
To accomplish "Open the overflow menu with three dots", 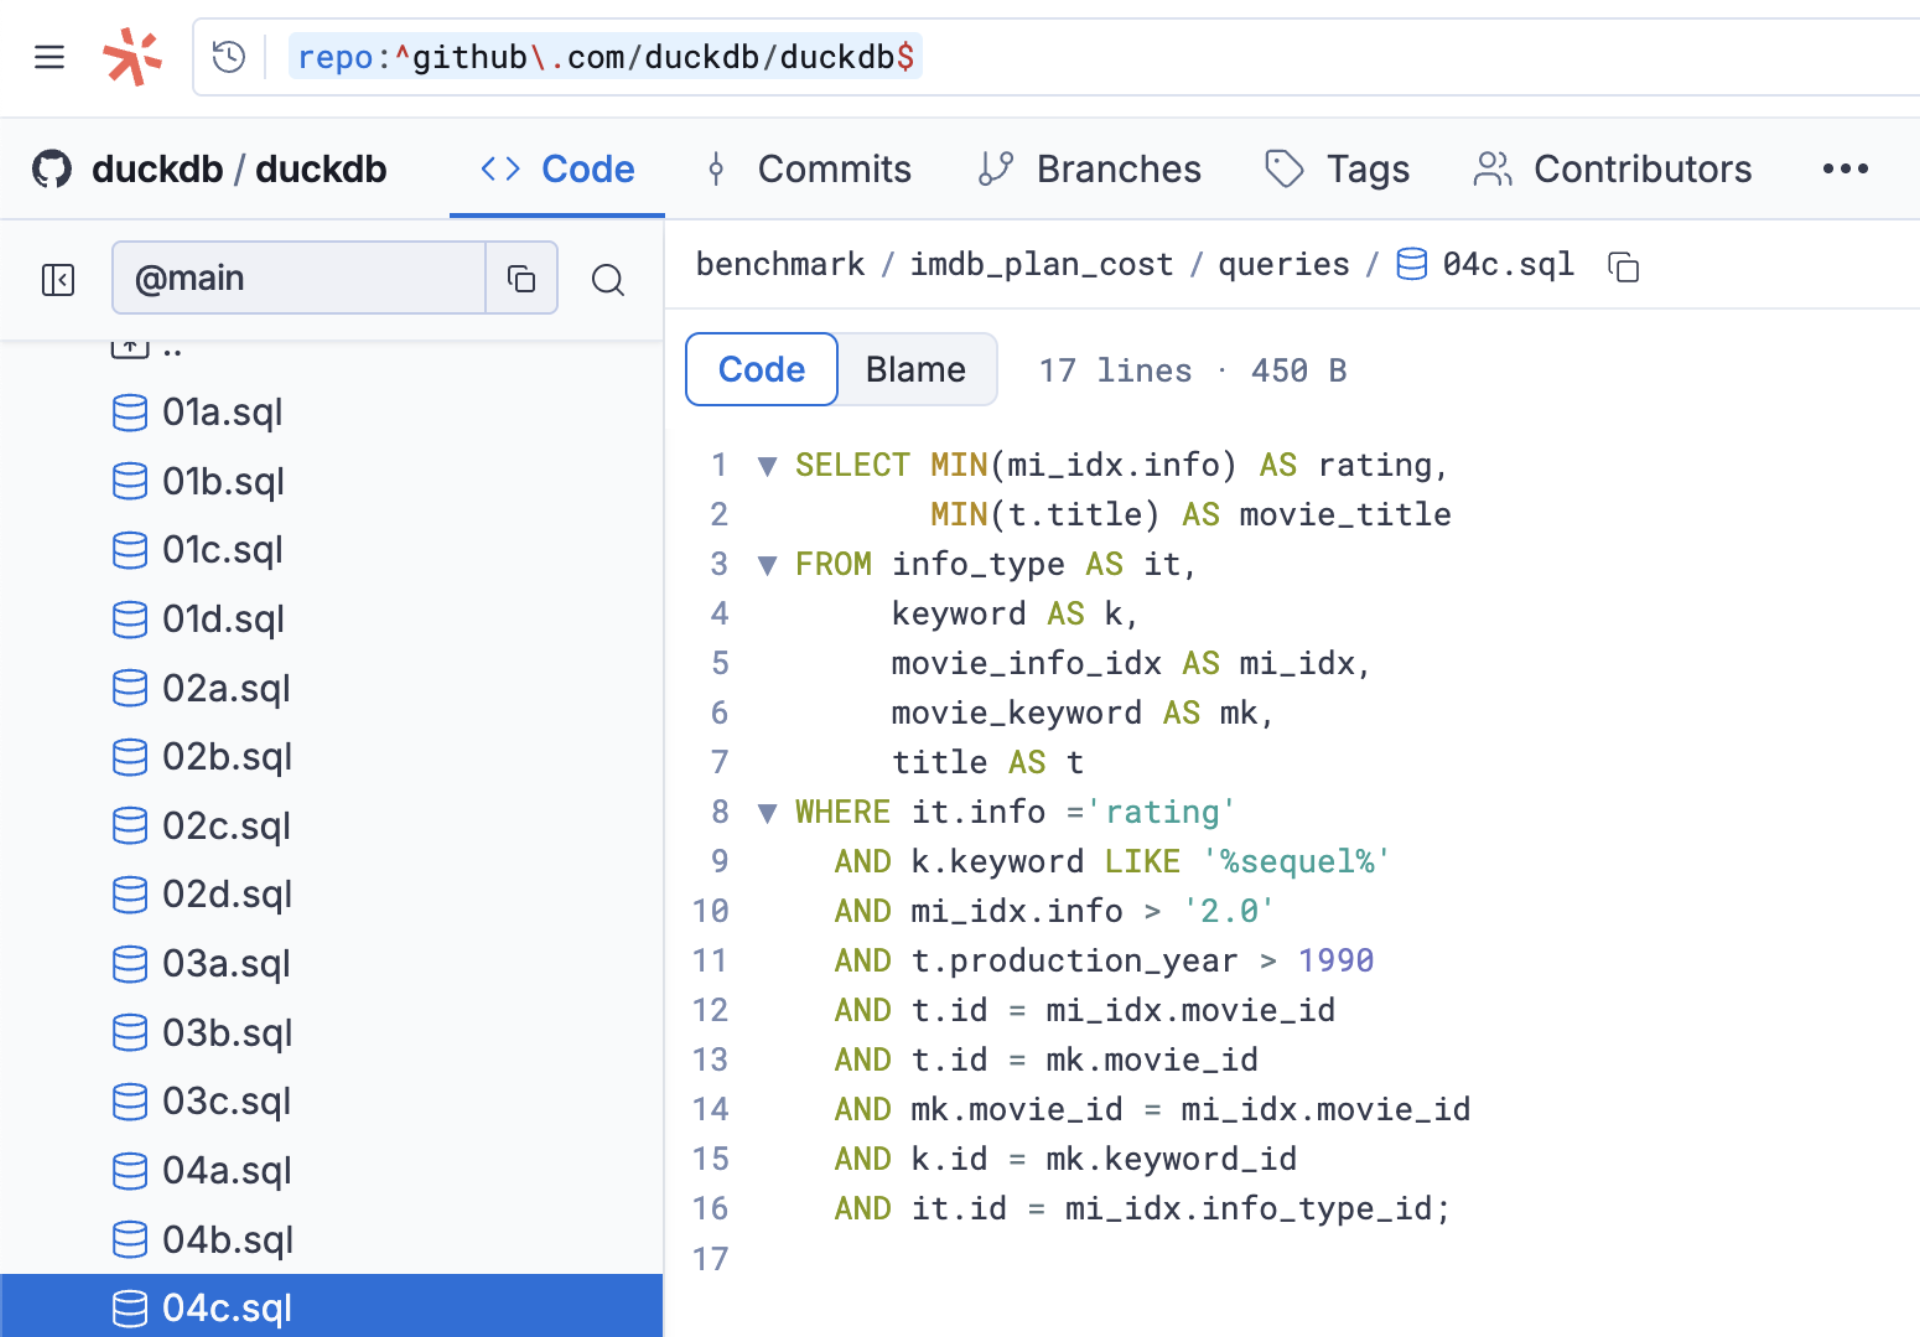I will click(1845, 168).
